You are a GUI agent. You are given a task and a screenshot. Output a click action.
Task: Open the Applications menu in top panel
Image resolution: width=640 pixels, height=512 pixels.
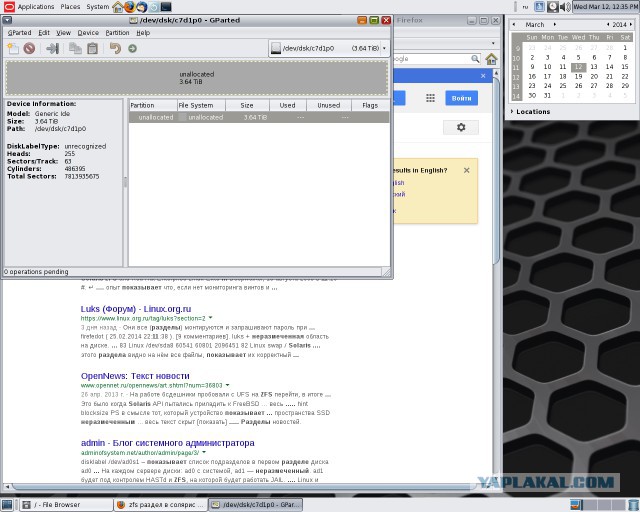(36, 7)
